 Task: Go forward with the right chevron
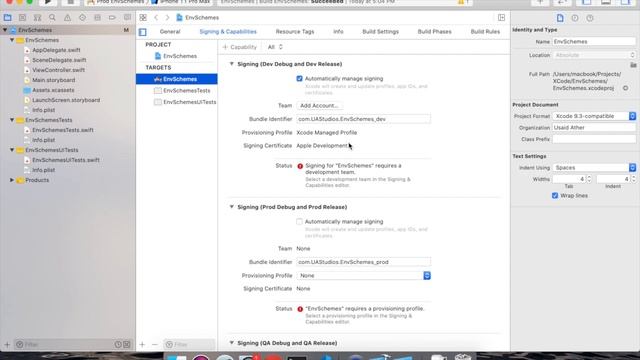pyautogui.click(x=167, y=18)
